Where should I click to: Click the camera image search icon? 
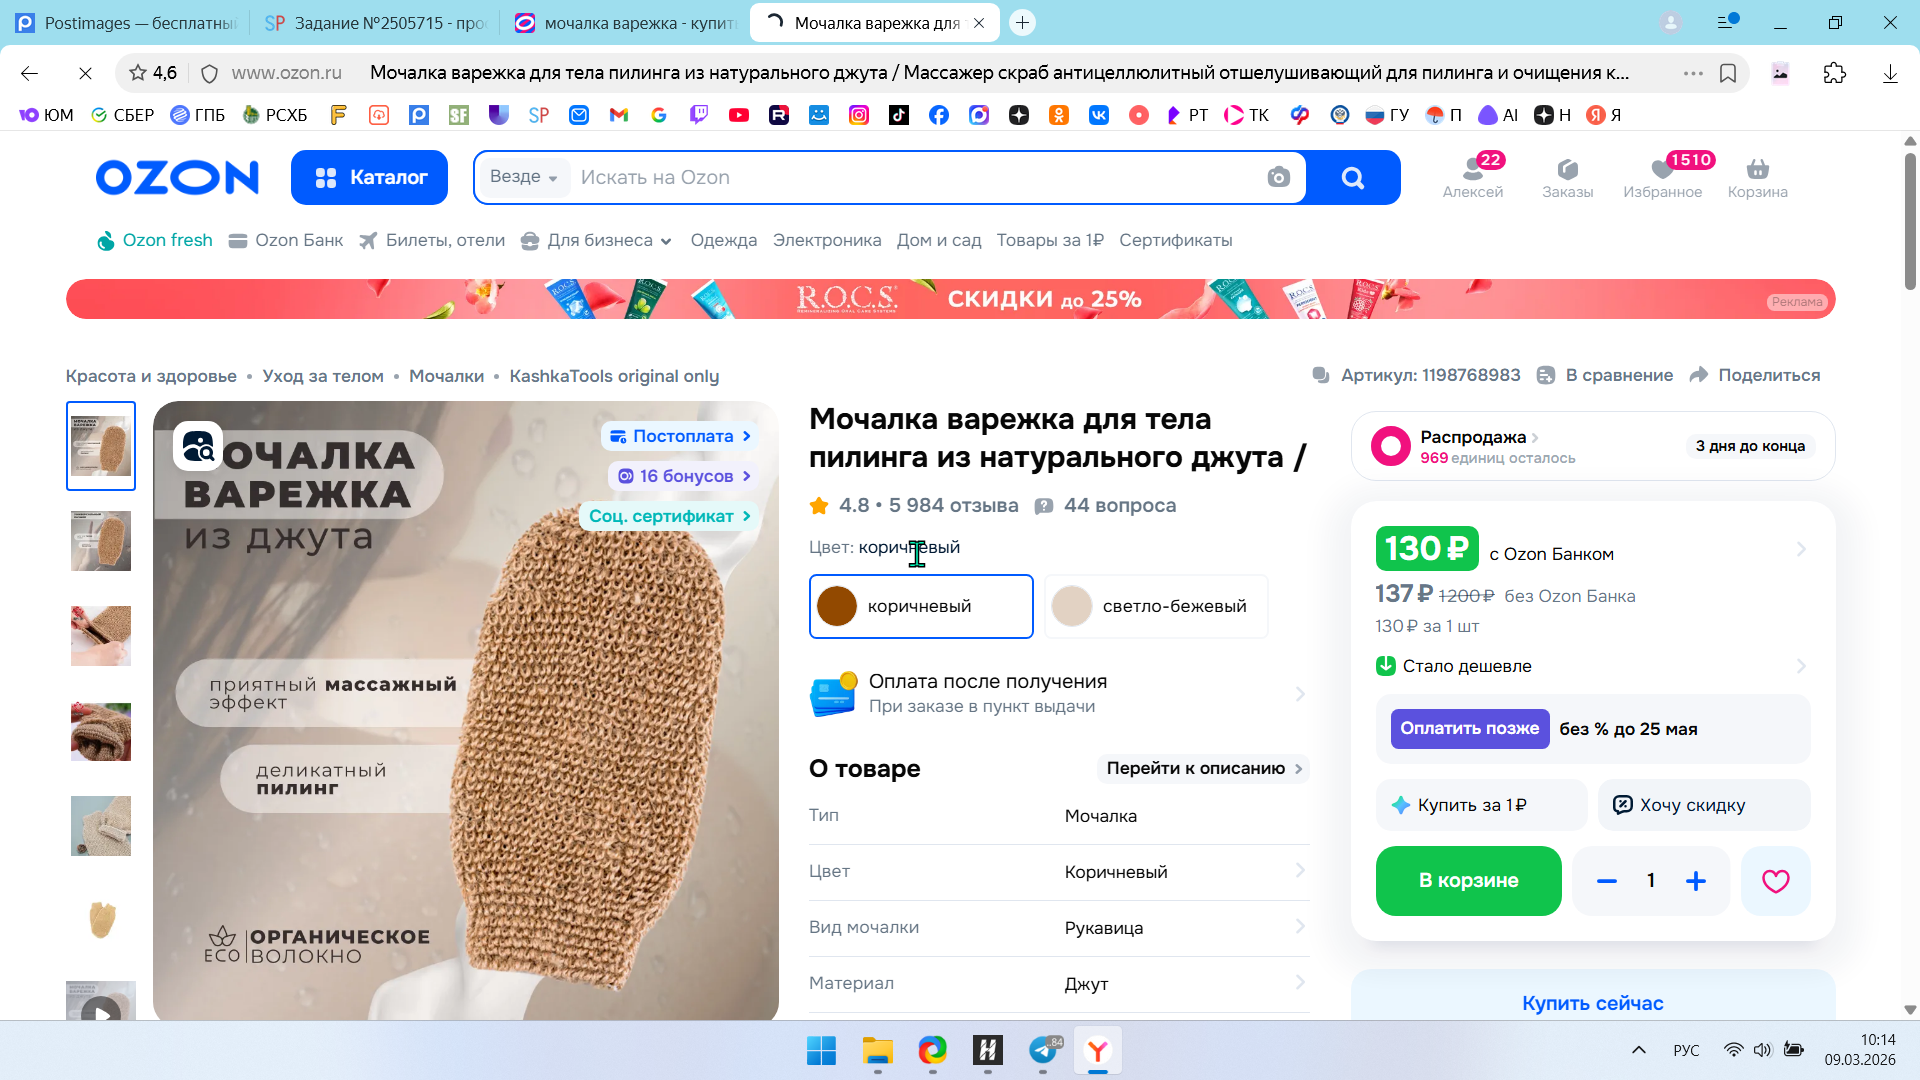tap(1278, 178)
